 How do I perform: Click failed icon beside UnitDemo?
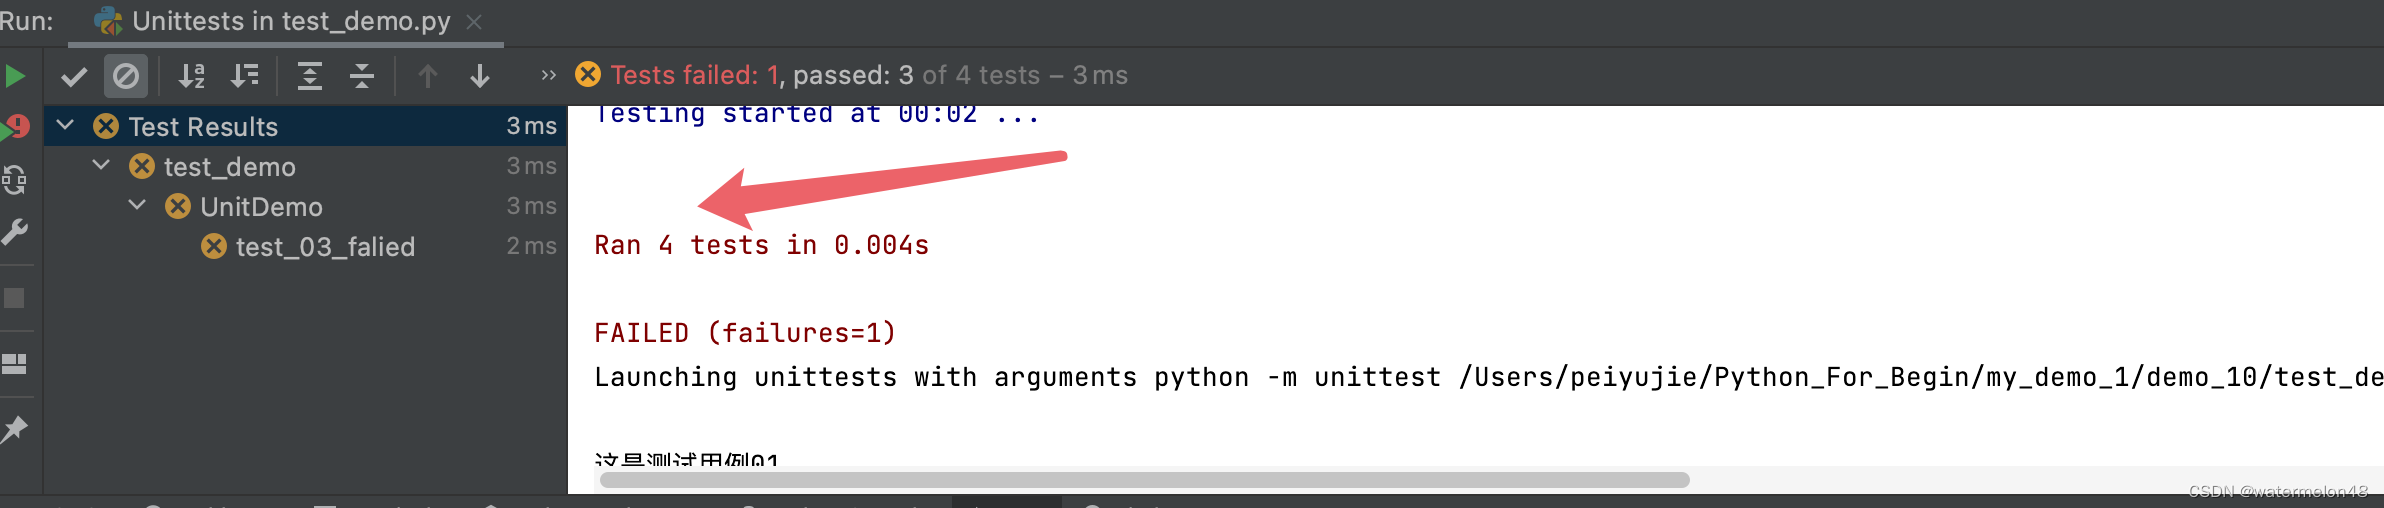click(178, 206)
